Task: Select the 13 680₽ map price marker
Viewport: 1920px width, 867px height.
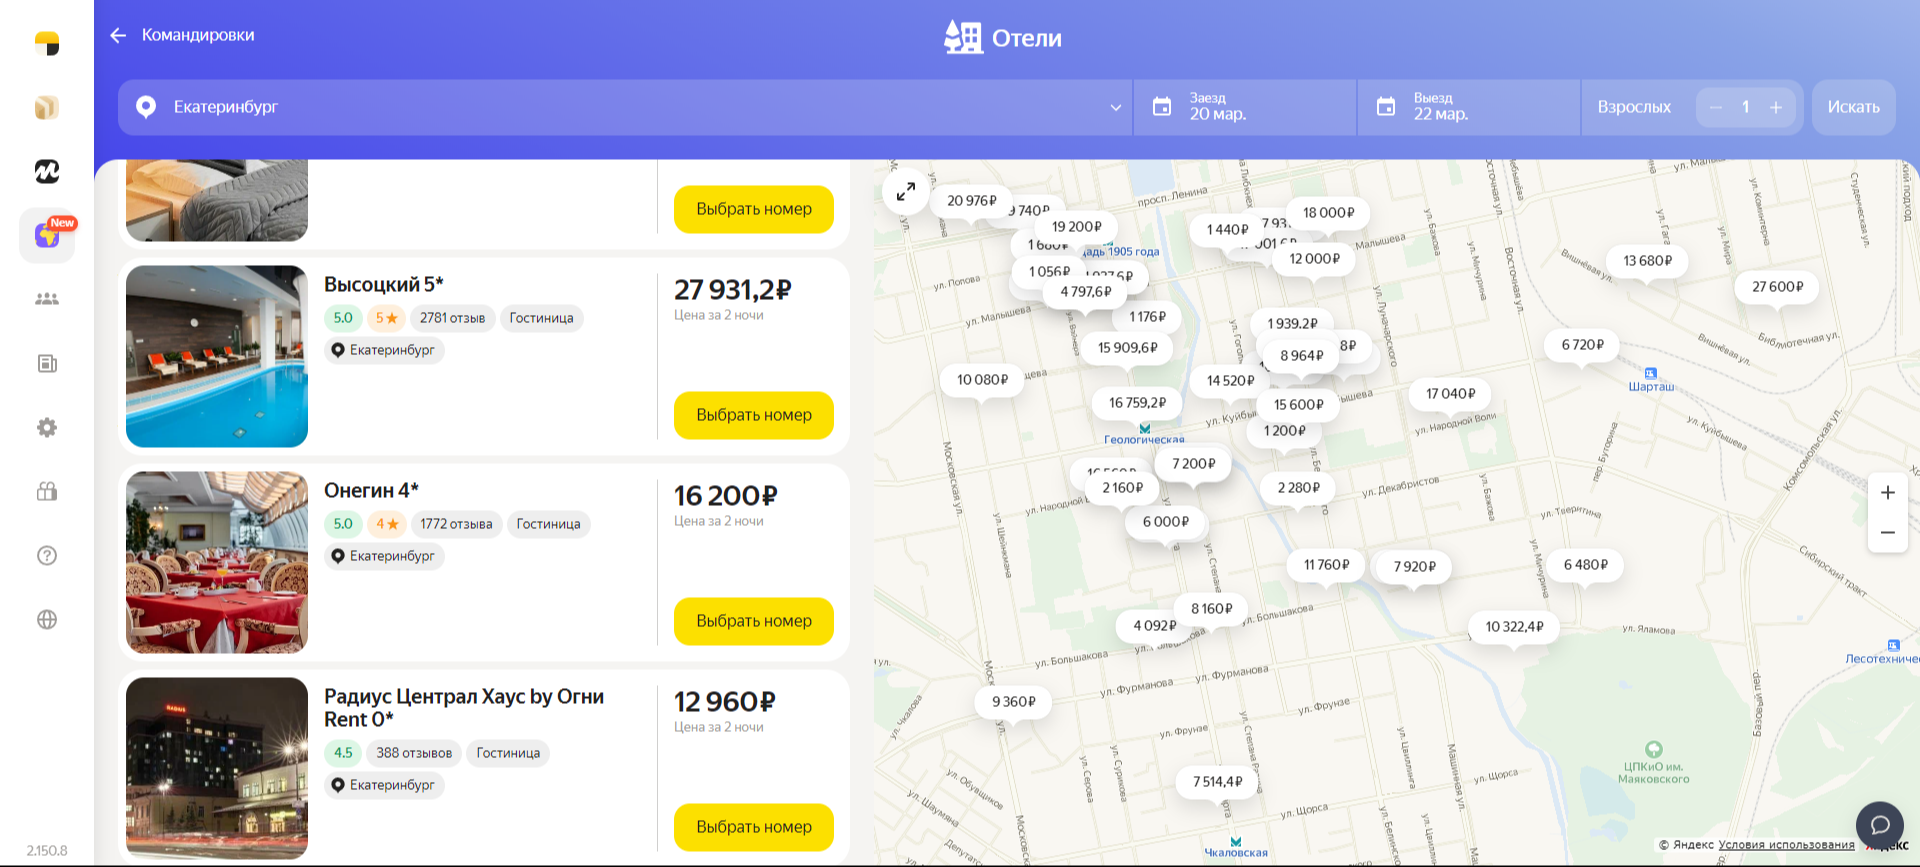Action: pyautogui.click(x=1648, y=261)
